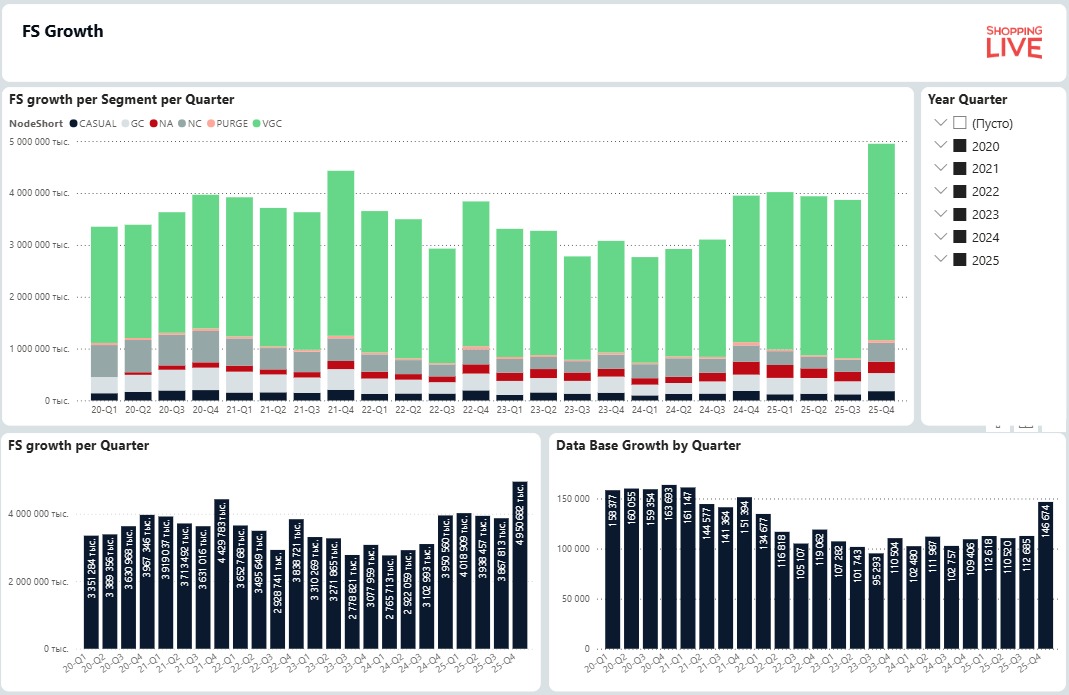Select the GC legend color dot
1069x695 pixels.
coord(125,123)
